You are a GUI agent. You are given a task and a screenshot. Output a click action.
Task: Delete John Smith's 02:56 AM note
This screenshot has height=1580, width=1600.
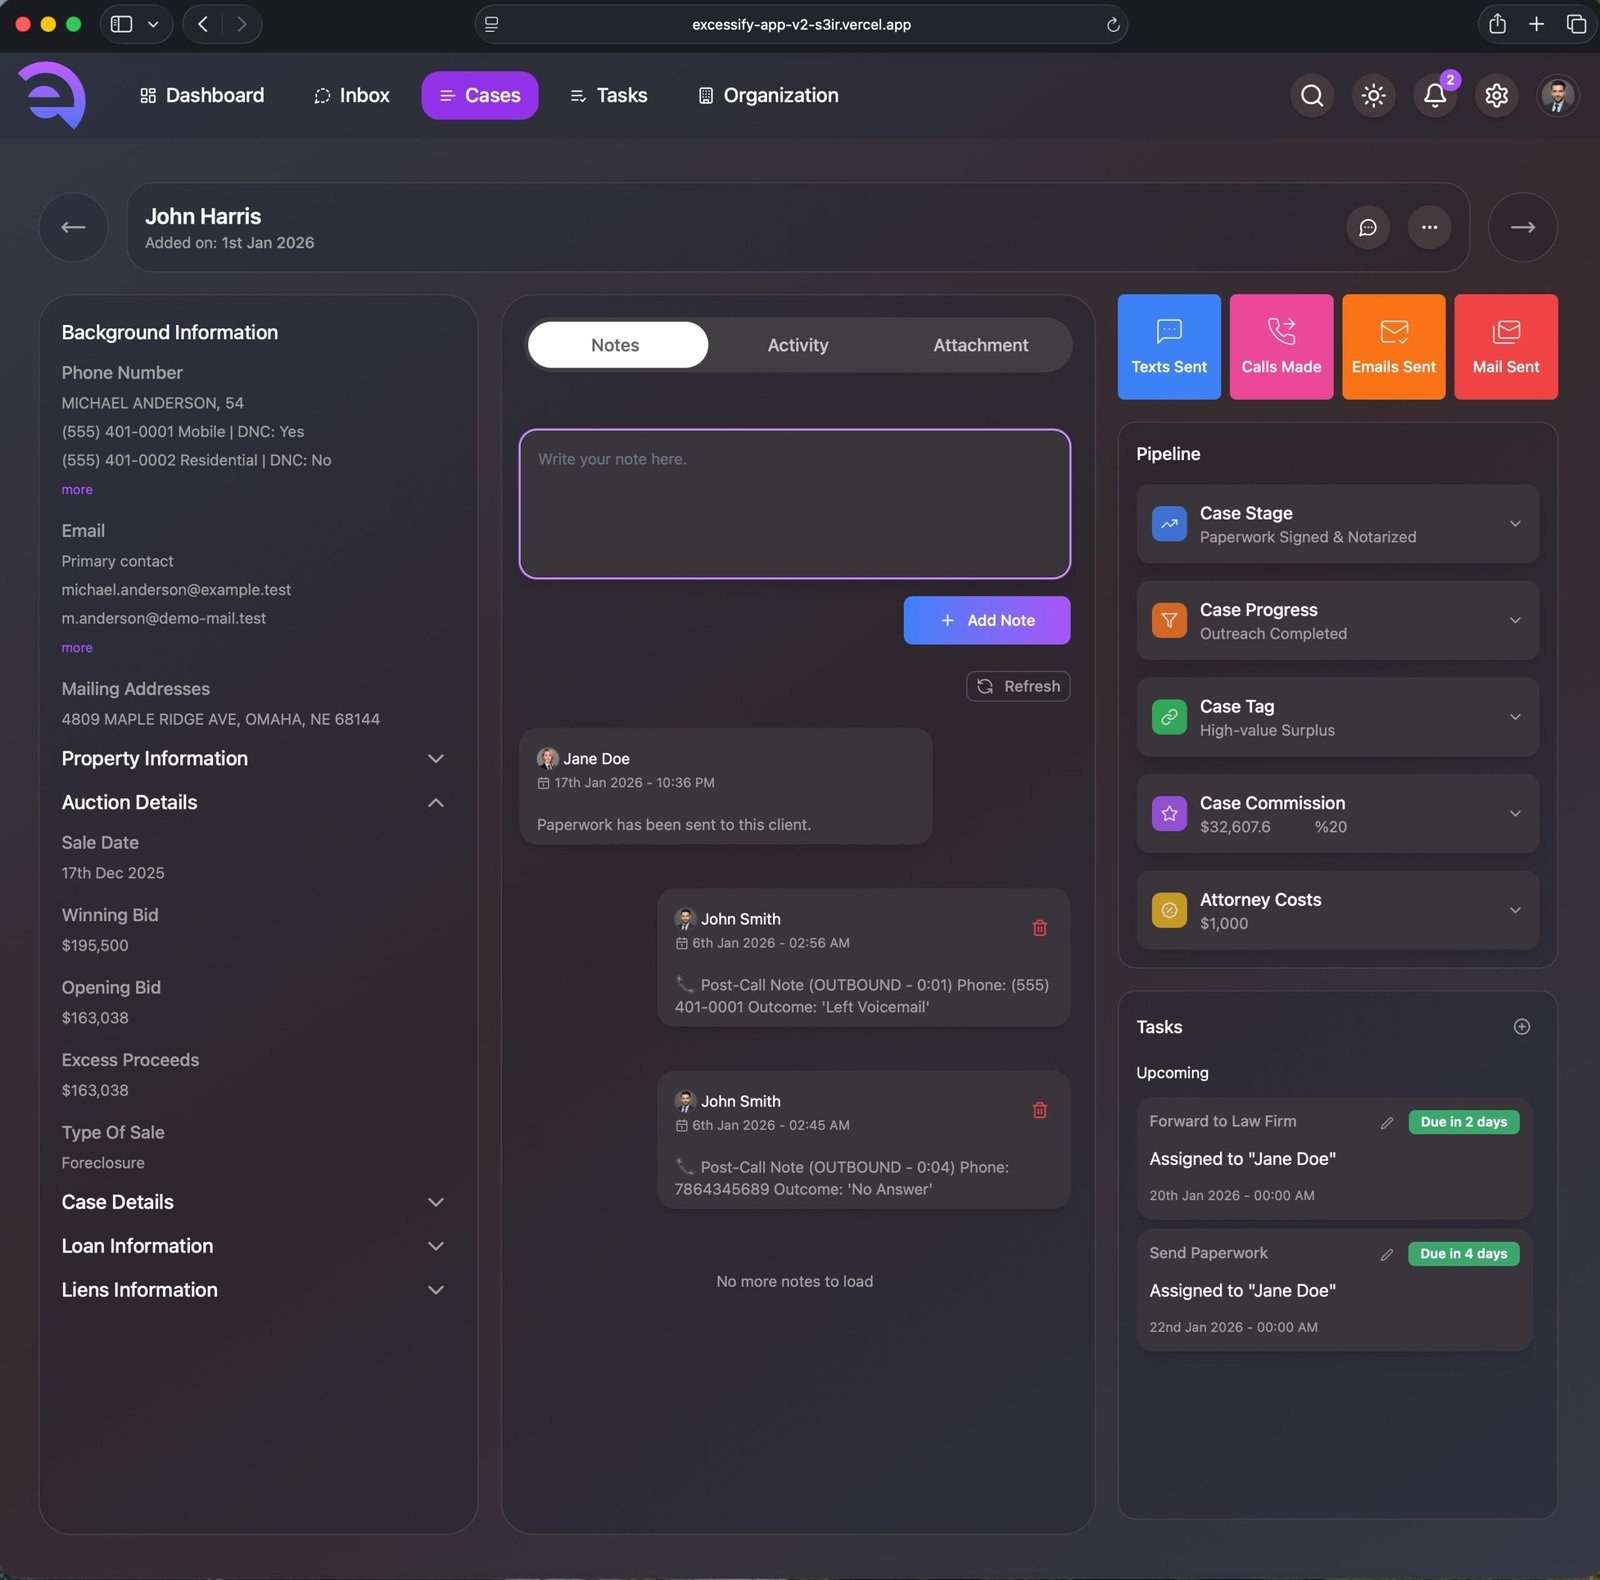pos(1040,928)
